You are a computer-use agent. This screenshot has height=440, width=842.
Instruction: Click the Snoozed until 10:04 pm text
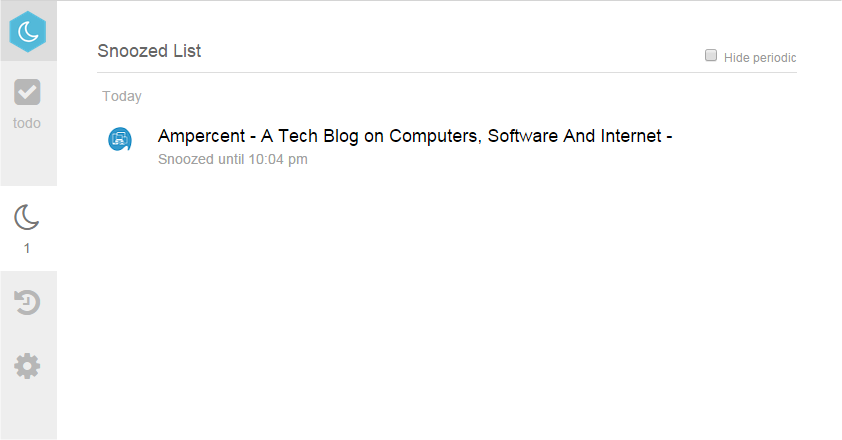(x=233, y=160)
